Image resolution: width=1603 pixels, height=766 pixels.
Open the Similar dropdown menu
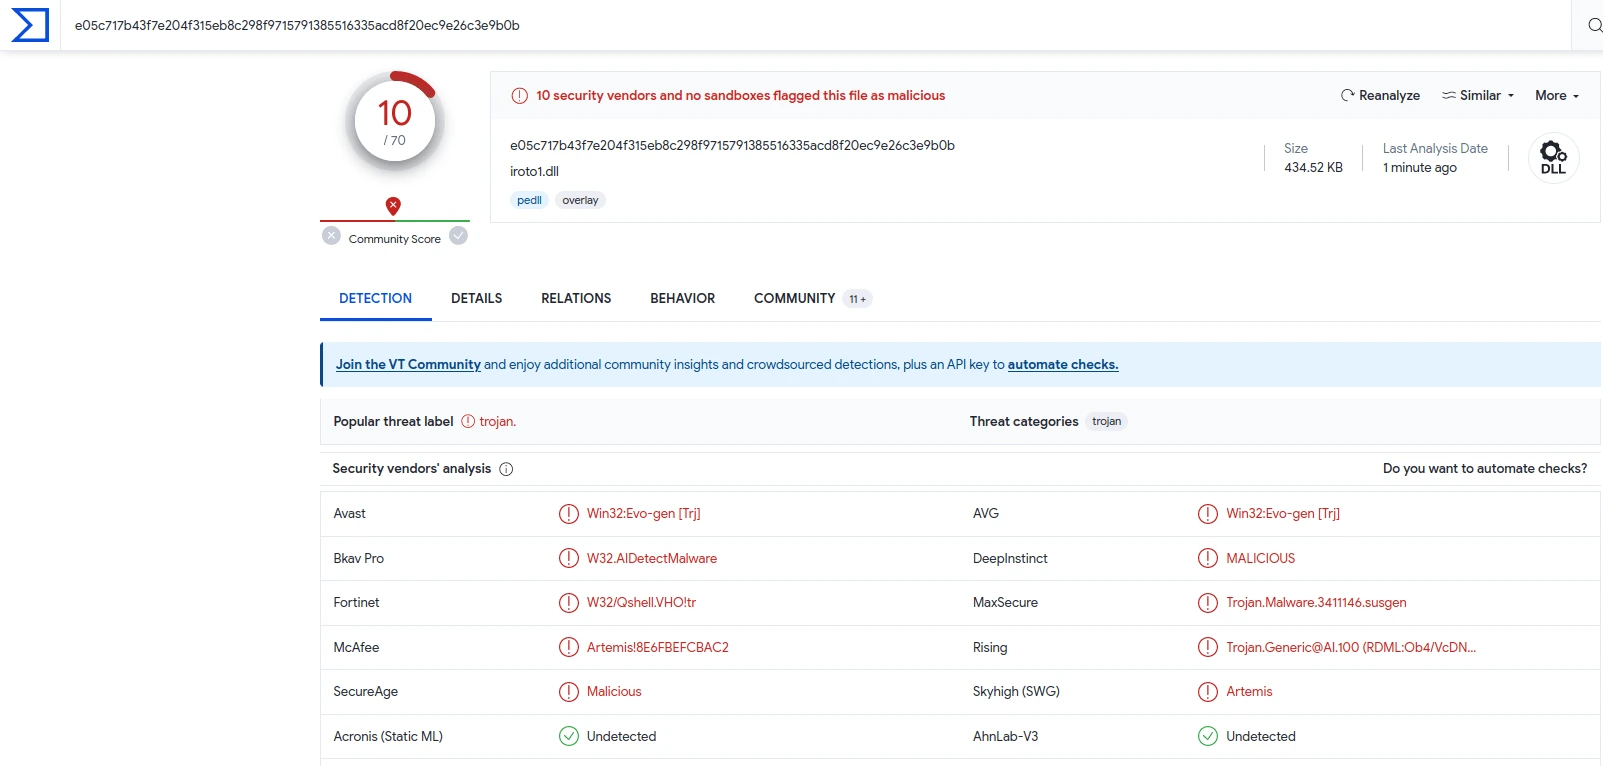[1478, 96]
